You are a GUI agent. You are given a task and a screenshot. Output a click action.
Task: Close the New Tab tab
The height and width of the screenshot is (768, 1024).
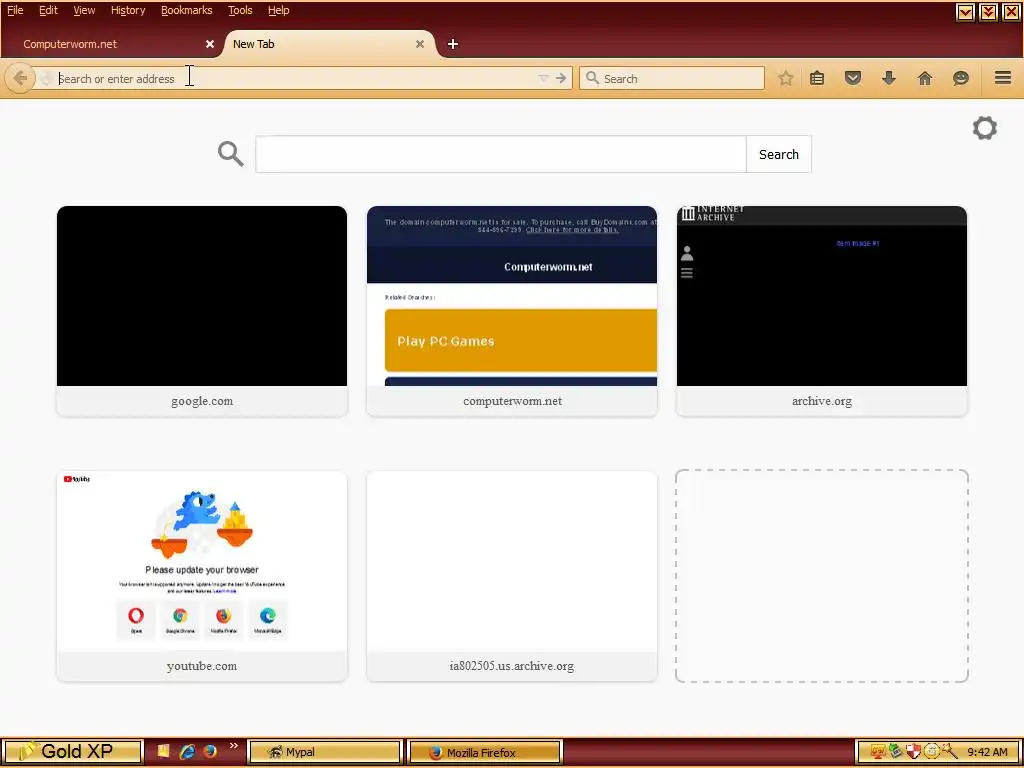tap(420, 44)
